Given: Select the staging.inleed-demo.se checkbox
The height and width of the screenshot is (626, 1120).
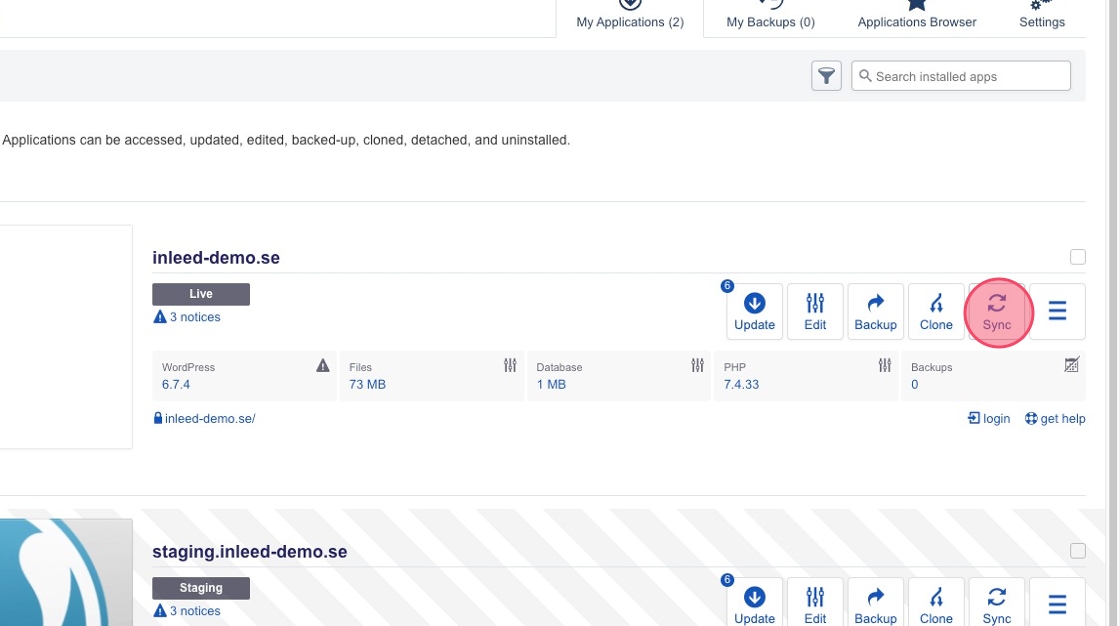Looking at the screenshot, I should coord(1077,551).
